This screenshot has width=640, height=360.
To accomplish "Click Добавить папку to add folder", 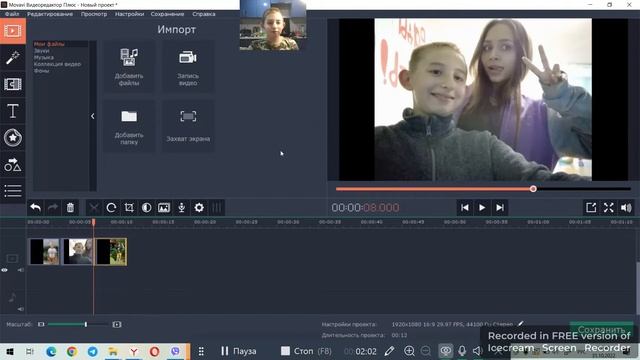I will click(x=129, y=126).
